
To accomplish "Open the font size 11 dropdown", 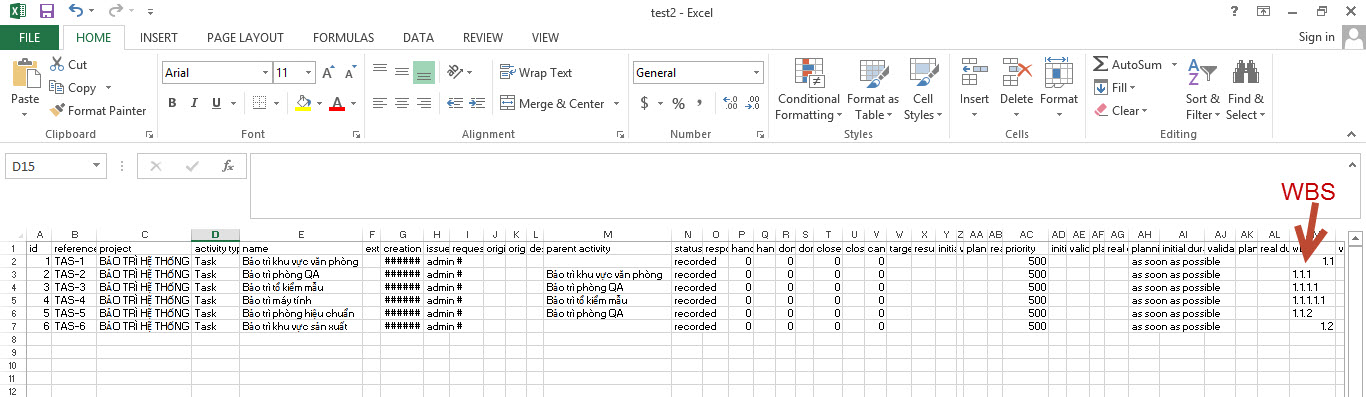I will (x=308, y=73).
